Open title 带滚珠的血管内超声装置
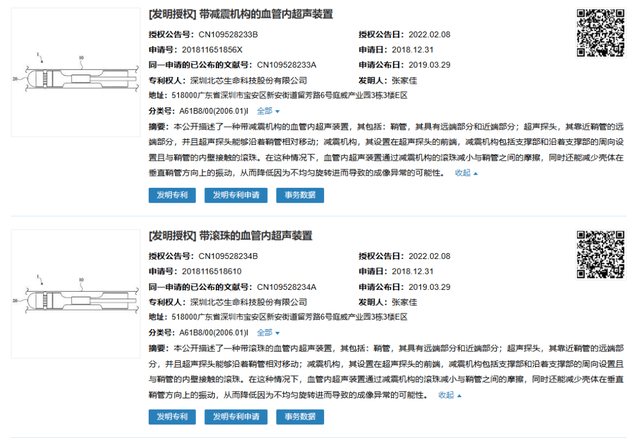 tap(256, 236)
